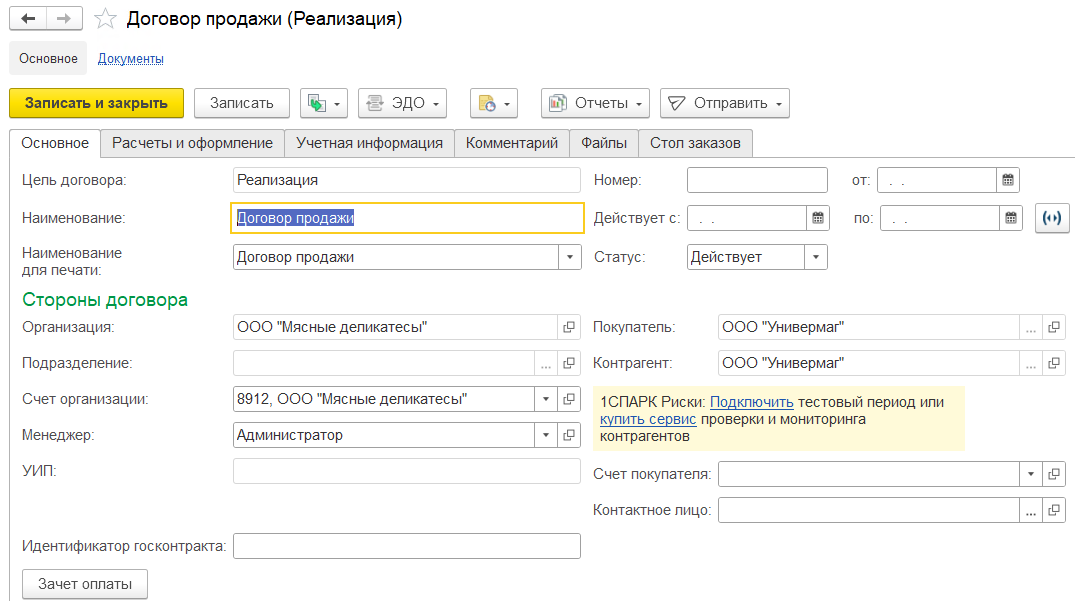Open calendar for 'Действует с' date
1075x601 pixels.
click(819, 218)
